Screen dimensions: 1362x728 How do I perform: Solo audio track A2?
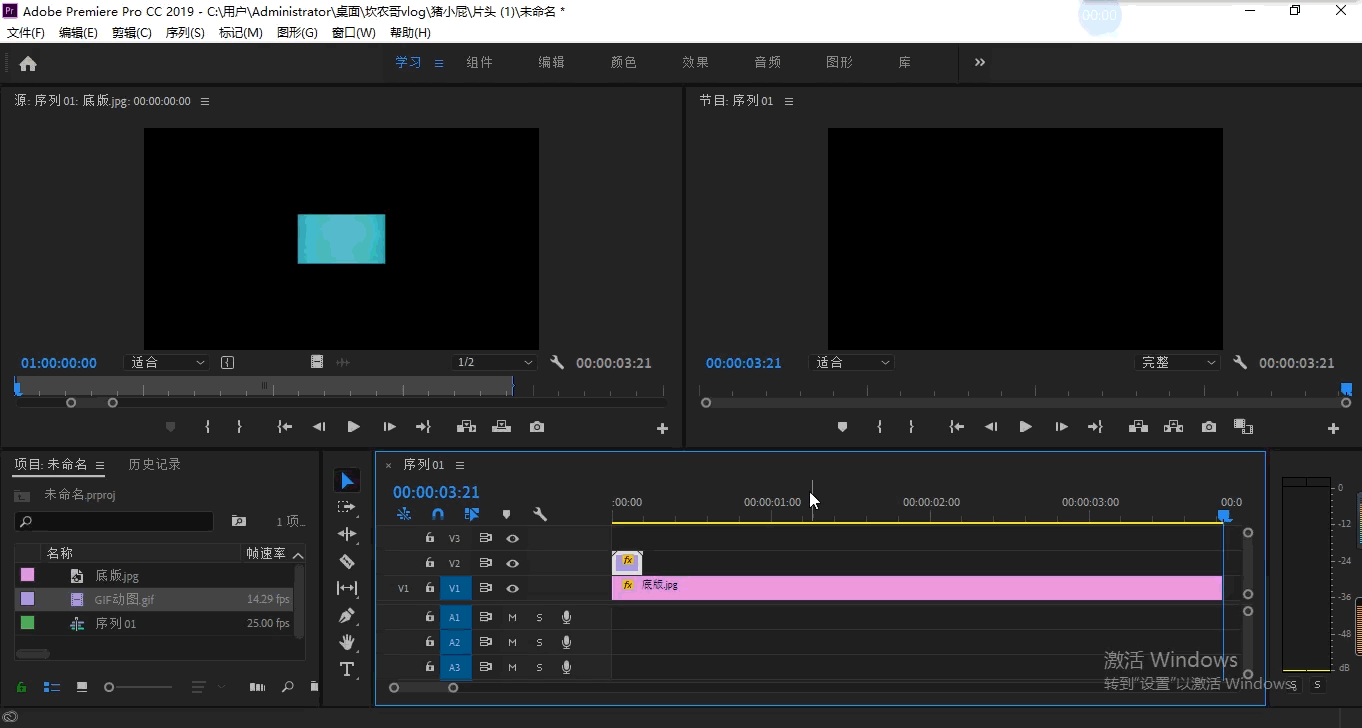click(539, 642)
